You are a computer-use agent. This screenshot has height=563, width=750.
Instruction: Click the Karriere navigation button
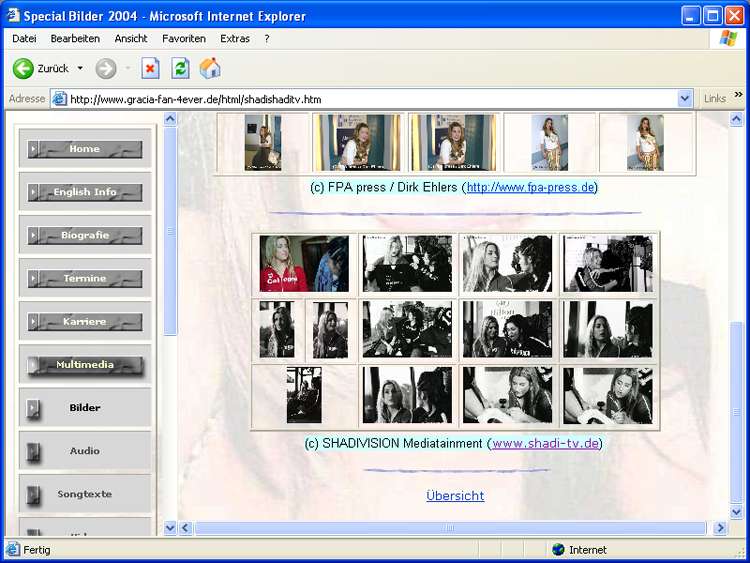(x=85, y=321)
